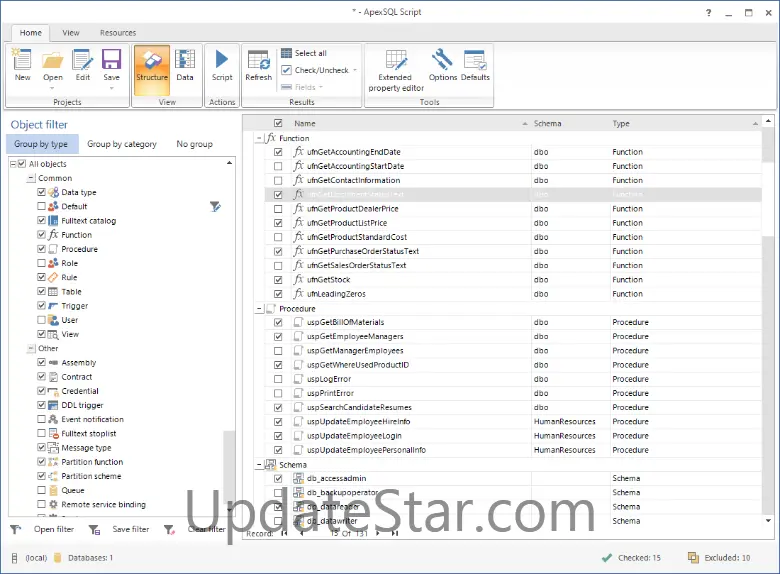Click the filter funnel icon beside Default
The height and width of the screenshot is (574, 780).
click(215, 206)
